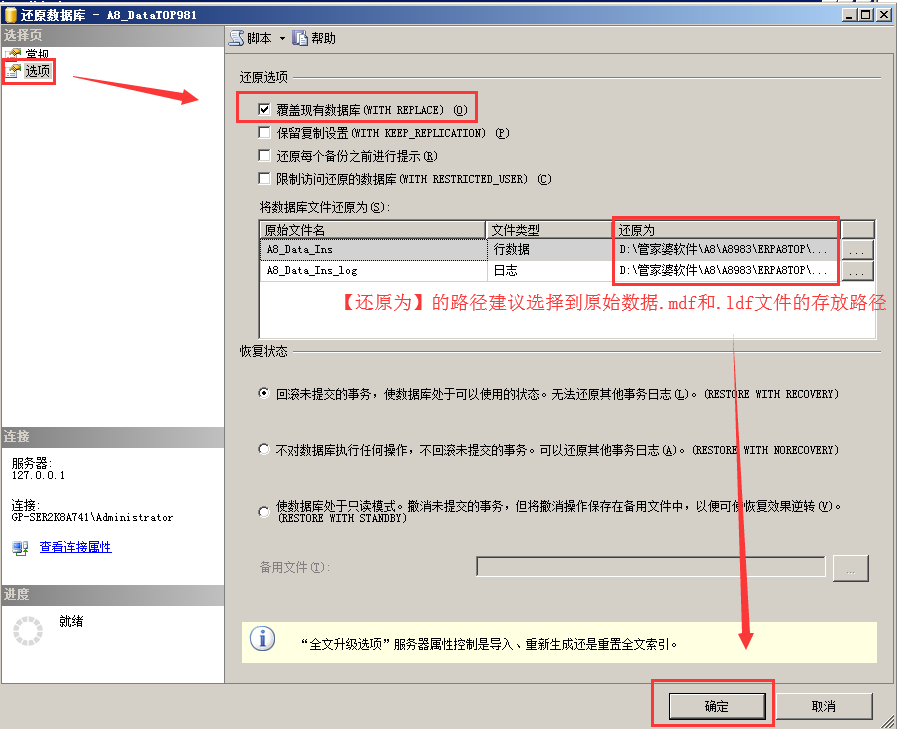
Task: Check 限制访问还原的数据库 (WITH RESTRICTED_USER)
Action: click(x=265, y=178)
